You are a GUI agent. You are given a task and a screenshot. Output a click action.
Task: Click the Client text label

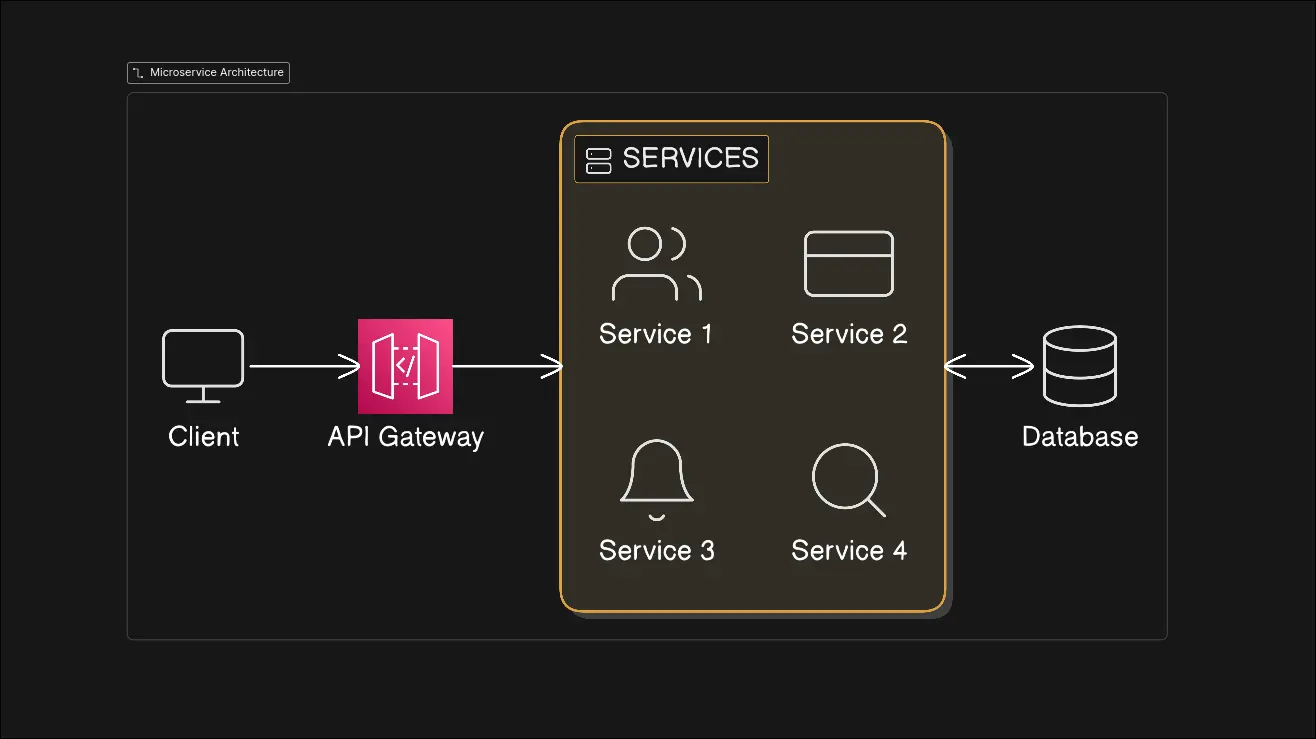point(204,437)
